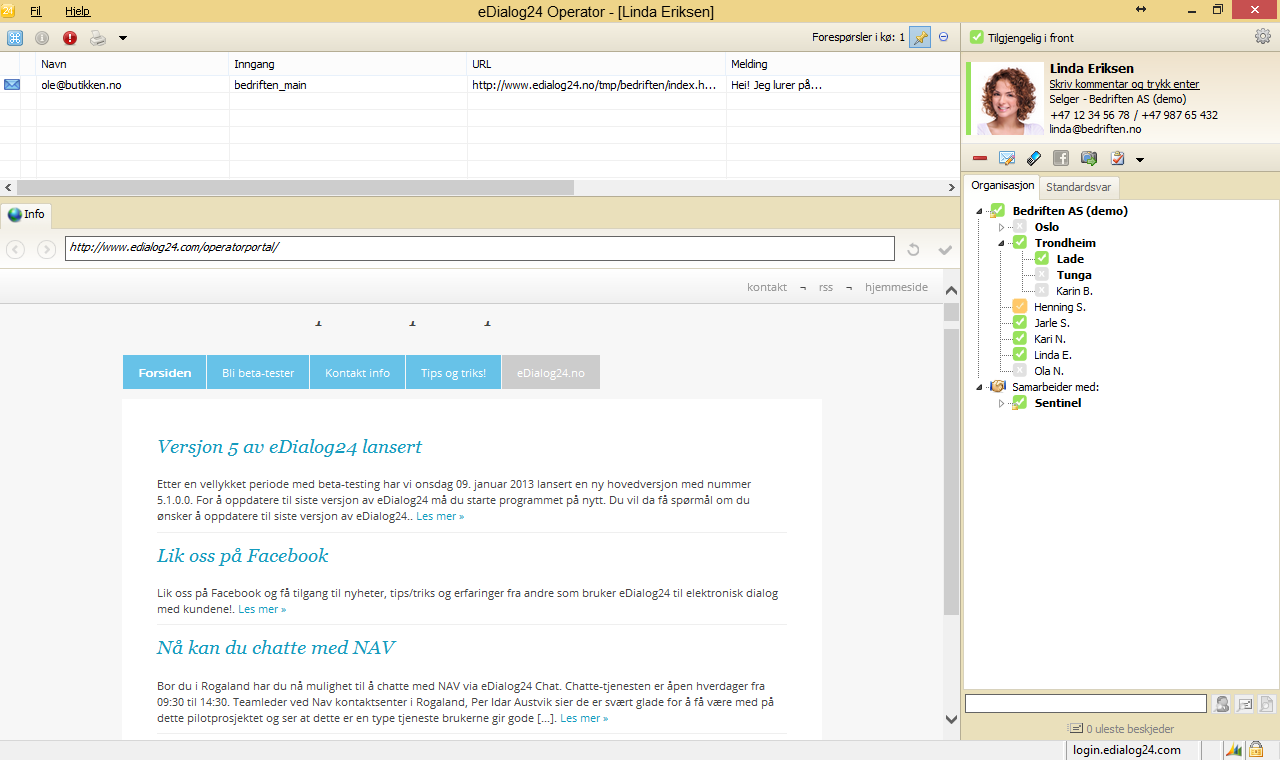
Task: Collapse the Trondheim tree node
Action: point(1001,243)
